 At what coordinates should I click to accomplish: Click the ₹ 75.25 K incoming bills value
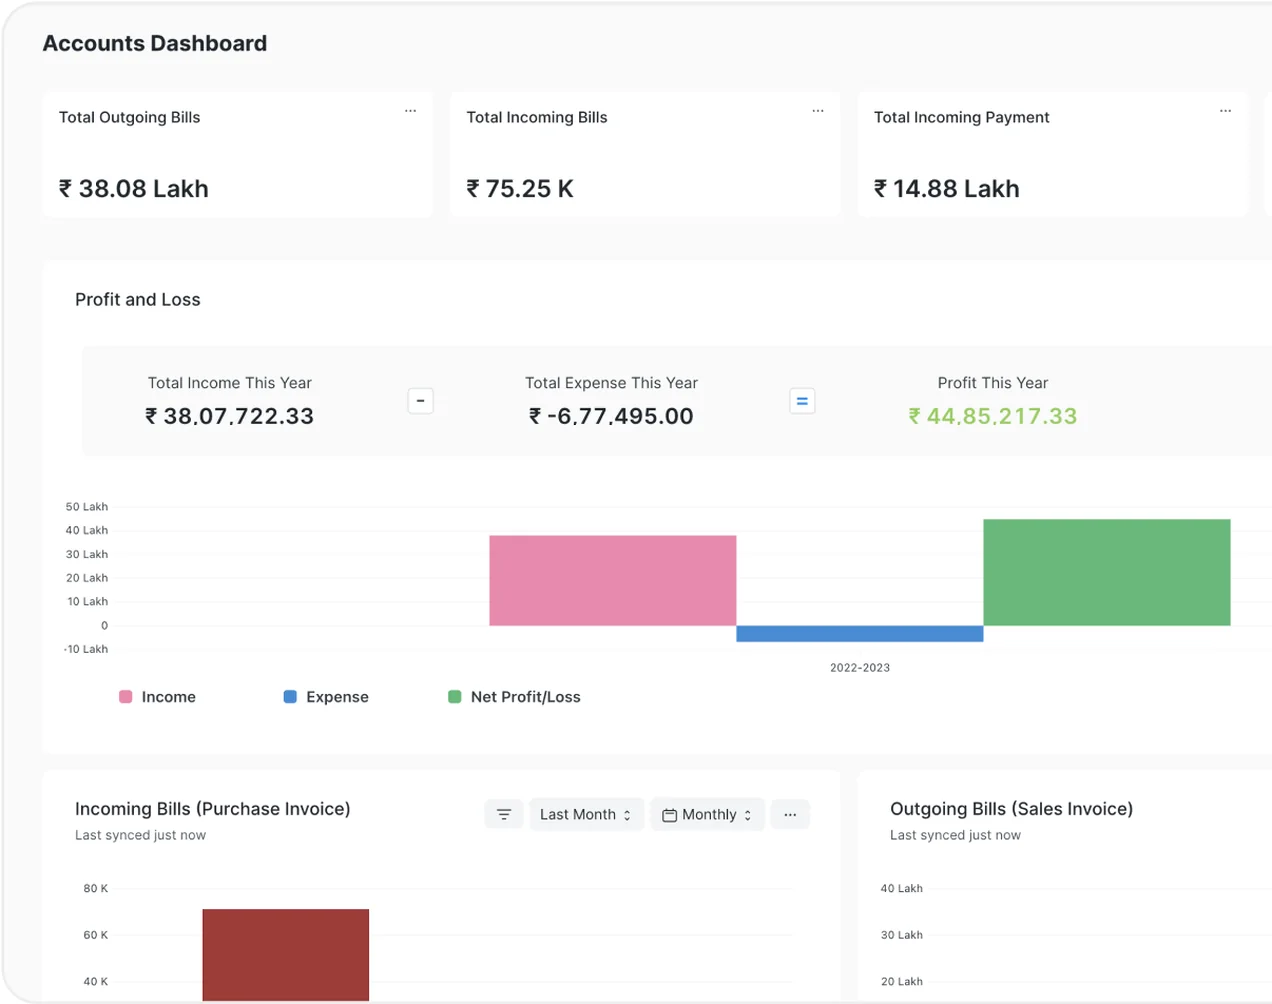520,189
